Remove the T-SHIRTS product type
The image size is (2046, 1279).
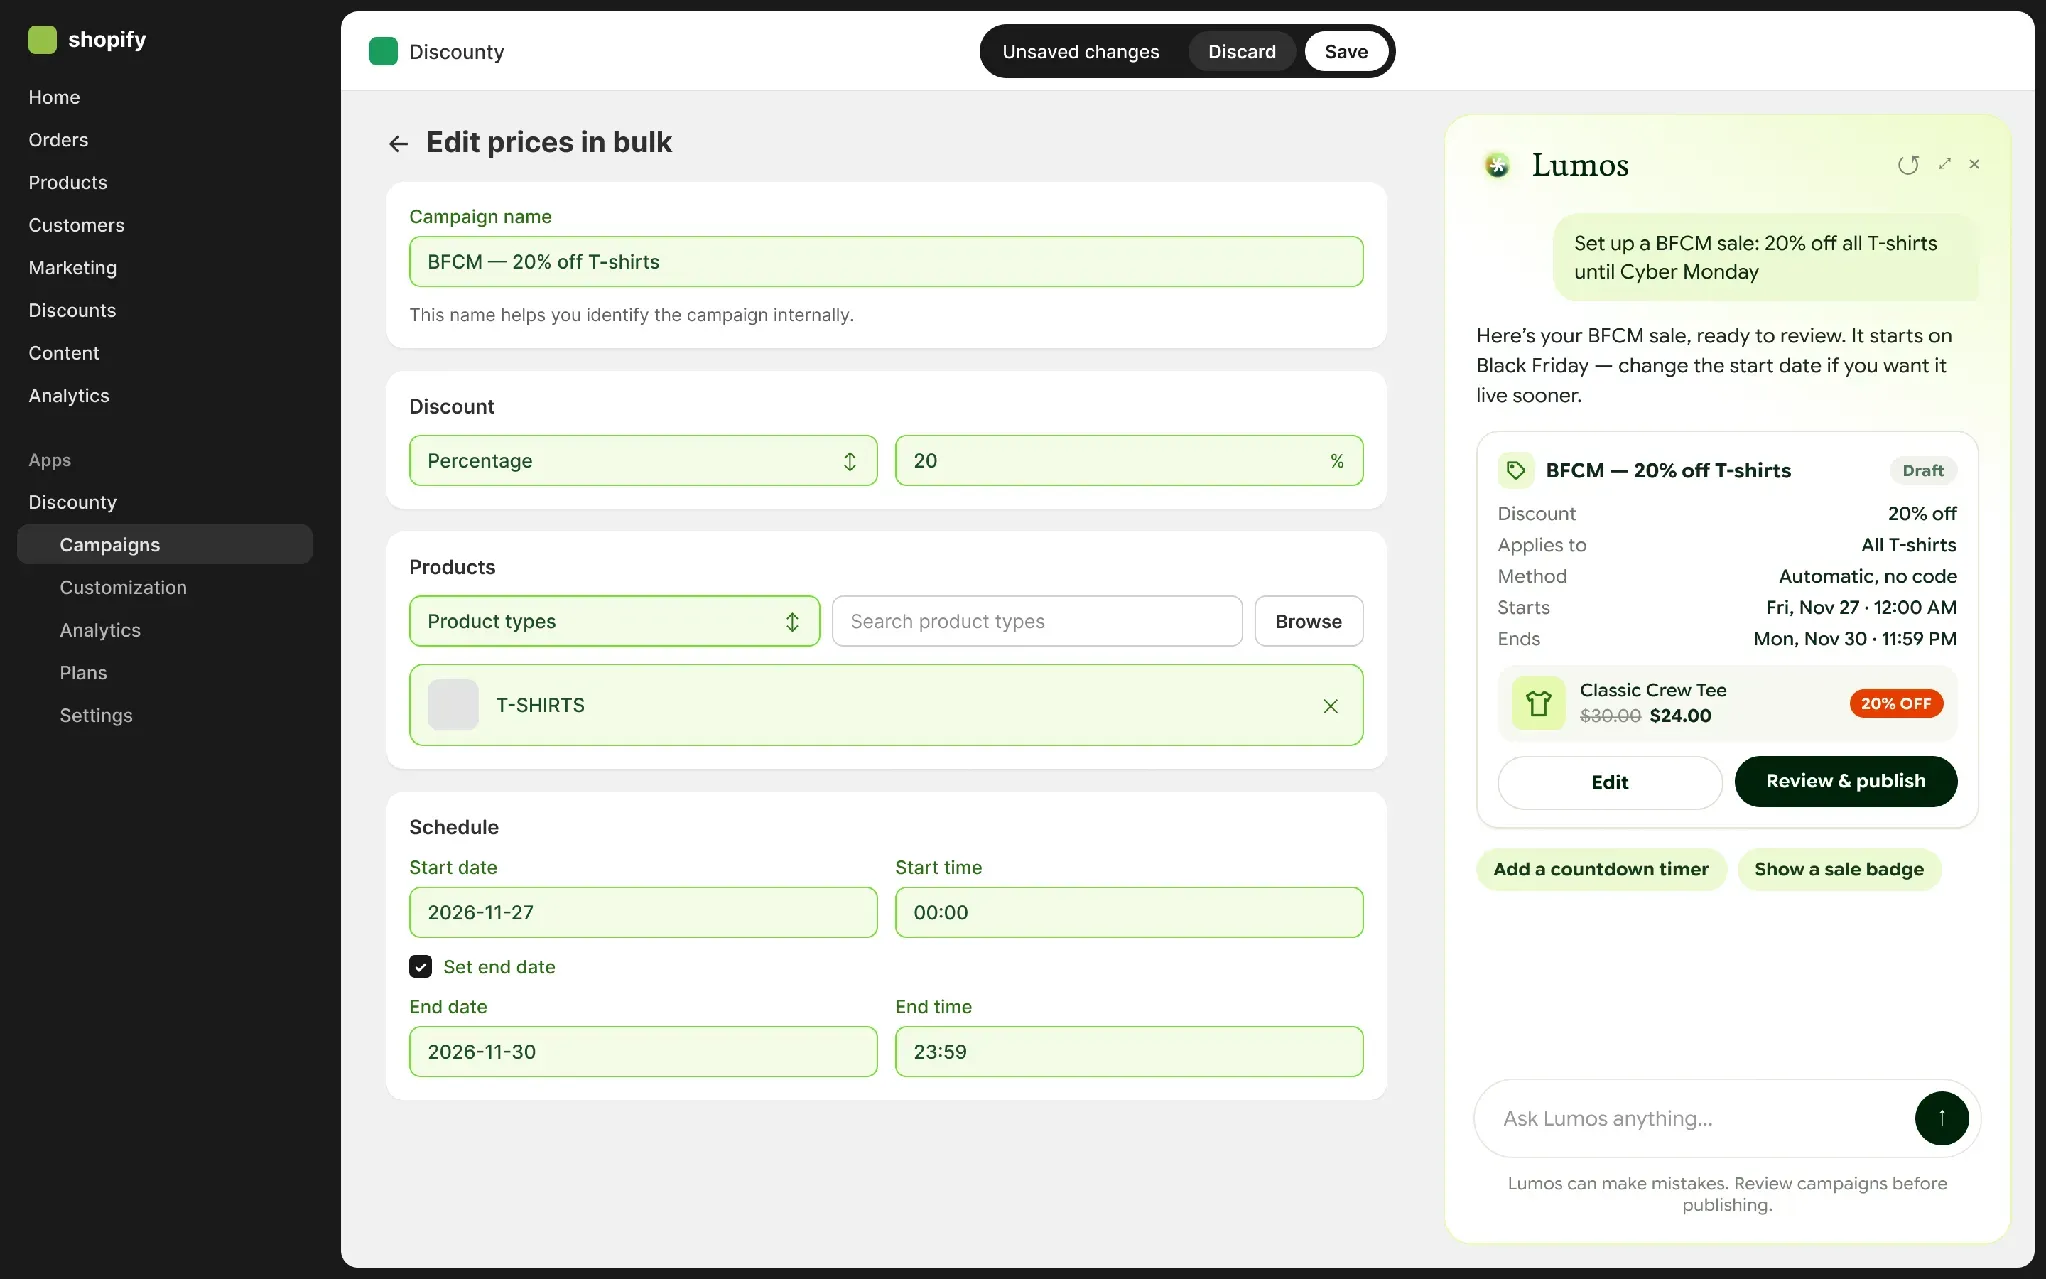(1330, 706)
